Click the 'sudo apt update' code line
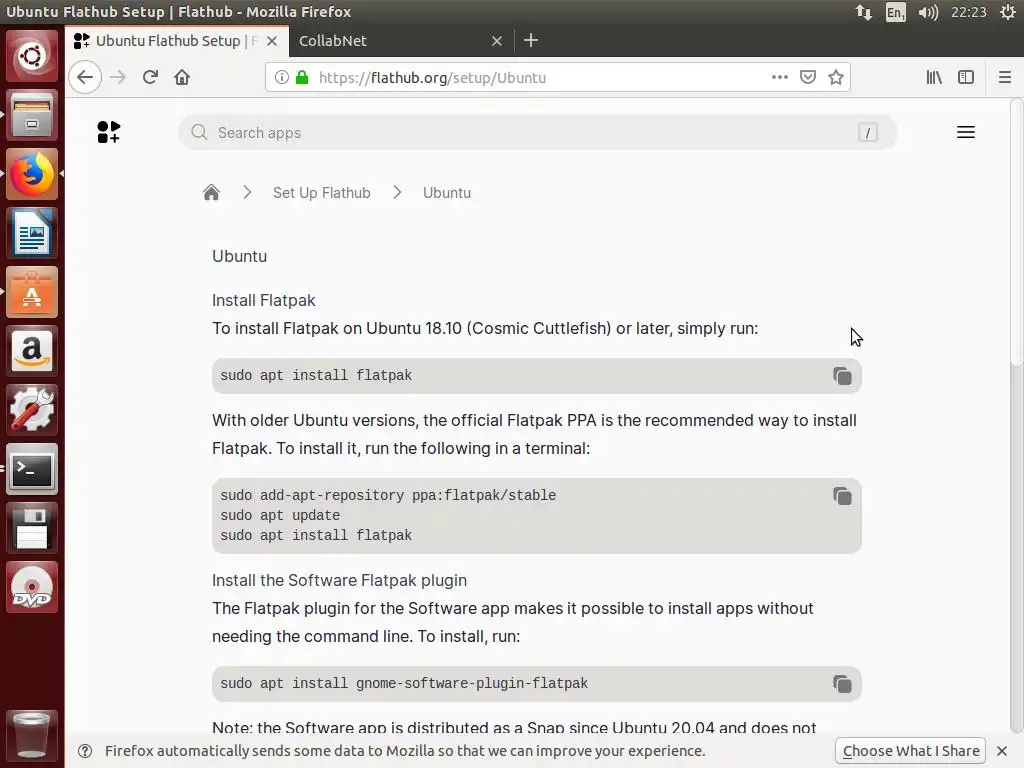The width and height of the screenshot is (1024, 768). [x=280, y=515]
